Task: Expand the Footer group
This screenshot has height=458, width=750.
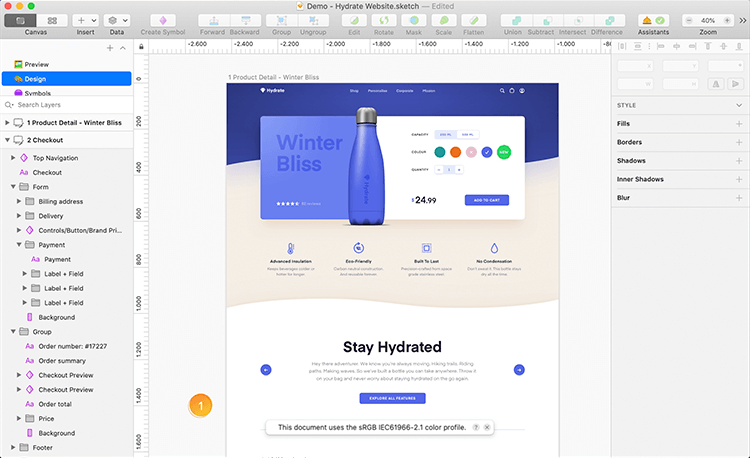Action: (x=13, y=447)
